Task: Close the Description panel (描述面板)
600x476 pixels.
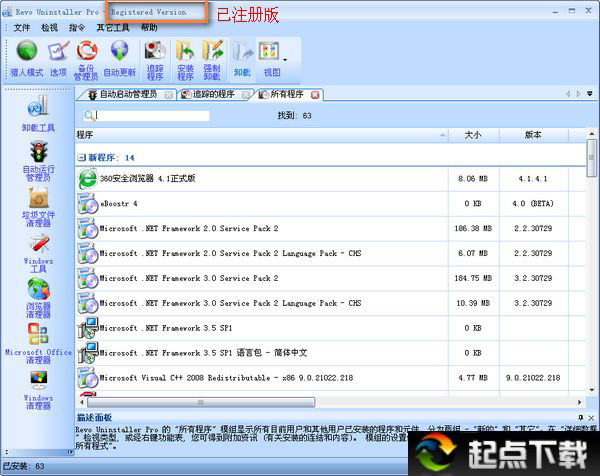Action: click(591, 418)
